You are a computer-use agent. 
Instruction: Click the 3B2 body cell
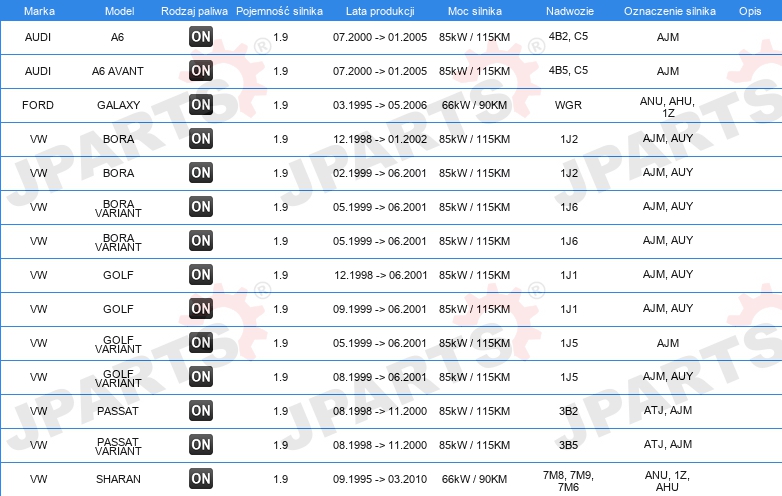tap(569, 411)
